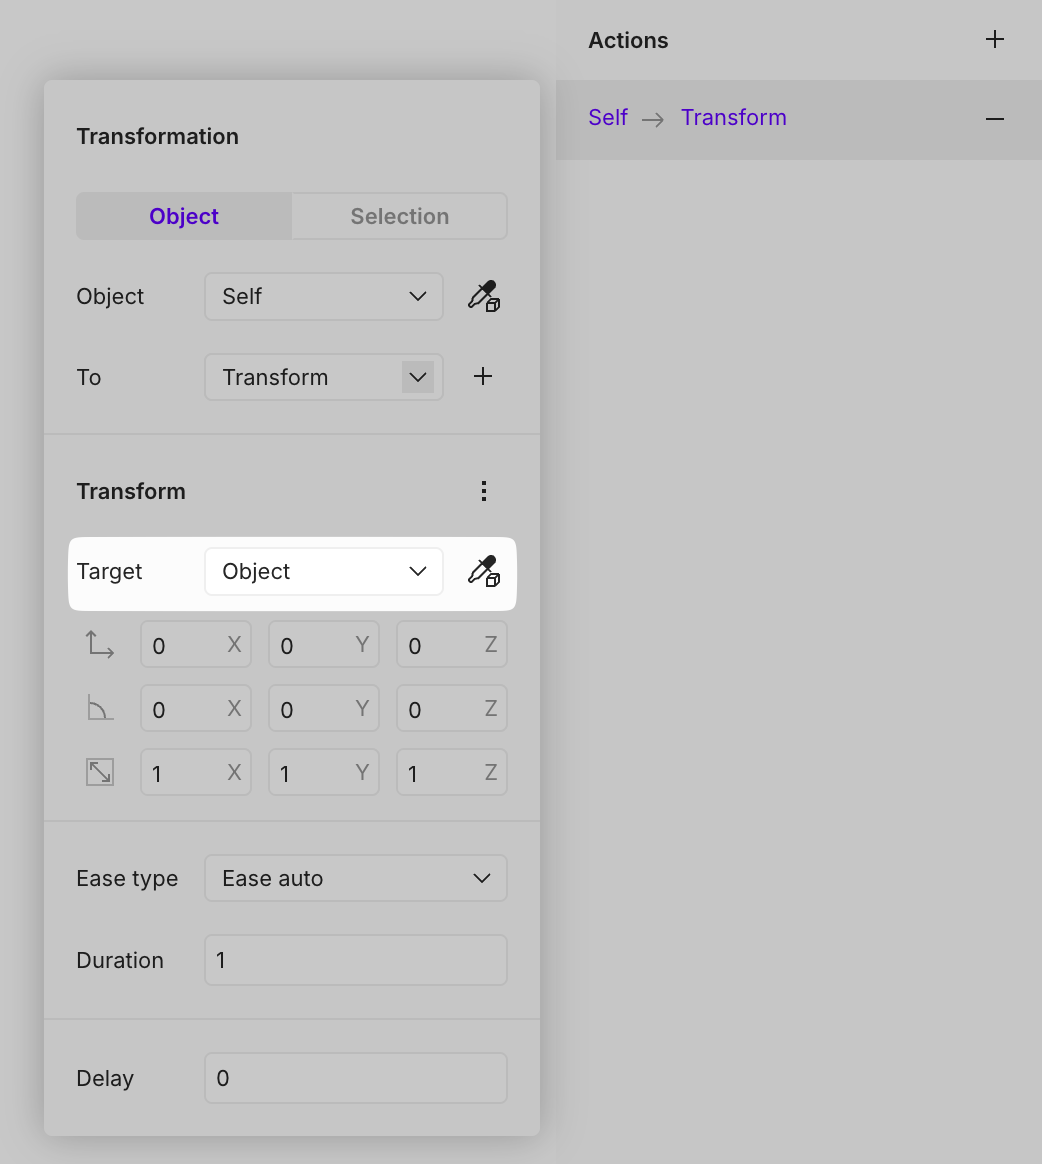Viewport: 1042px width, 1164px height.
Task: Click the scale icon
Action: pyautogui.click(x=100, y=772)
